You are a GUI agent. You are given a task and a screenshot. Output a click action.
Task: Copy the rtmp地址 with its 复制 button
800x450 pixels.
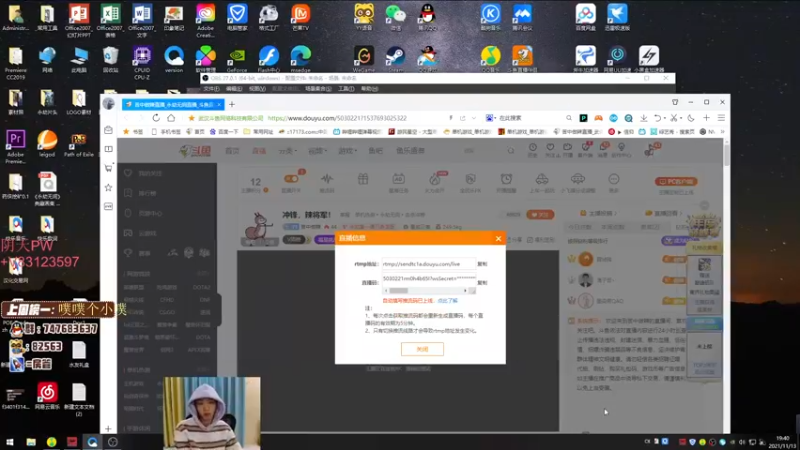(x=482, y=264)
